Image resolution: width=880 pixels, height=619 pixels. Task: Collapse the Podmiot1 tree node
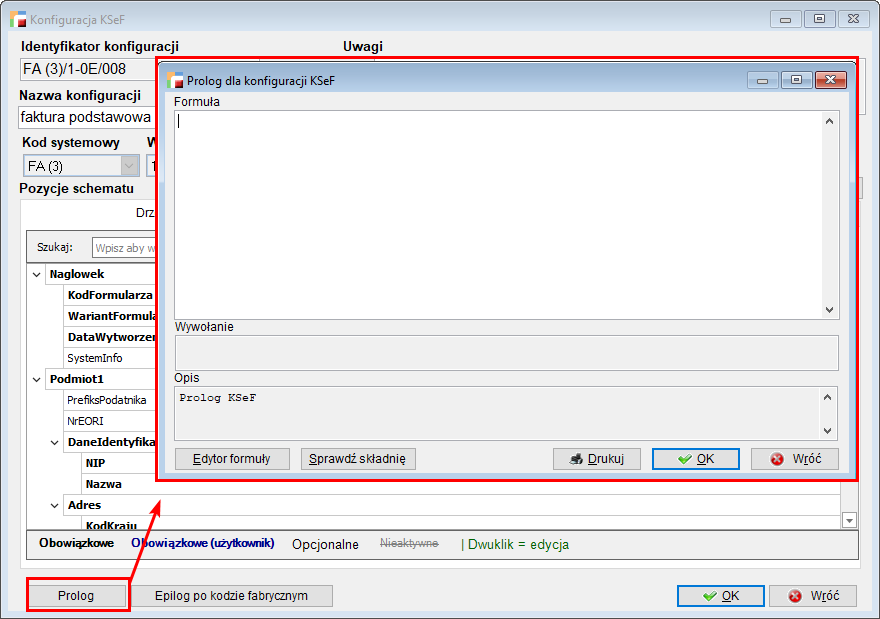click(37, 379)
